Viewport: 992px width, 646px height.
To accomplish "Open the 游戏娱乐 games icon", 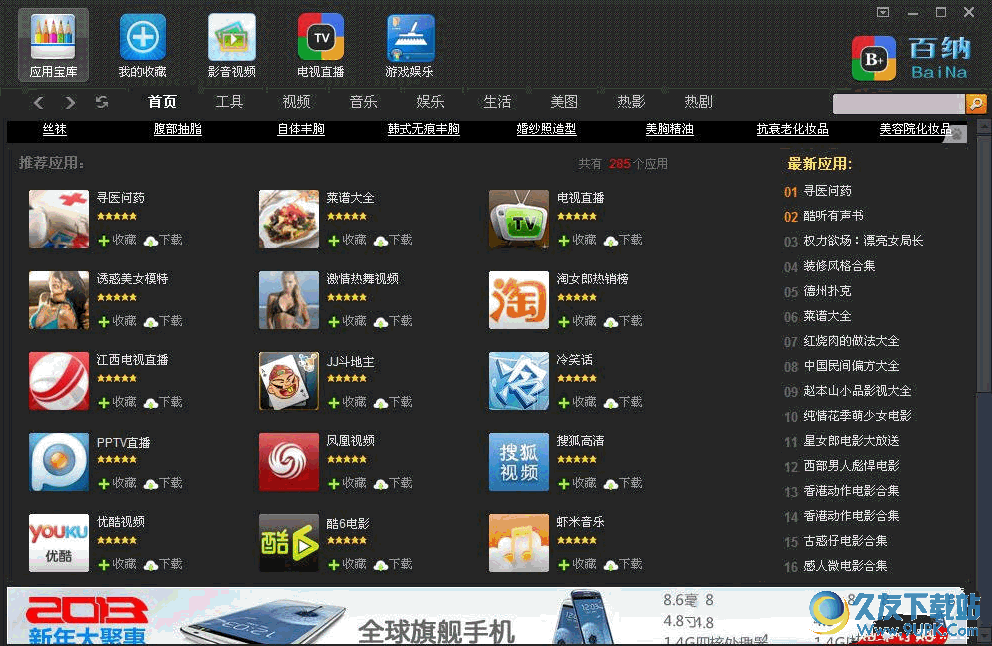I will 410,45.
